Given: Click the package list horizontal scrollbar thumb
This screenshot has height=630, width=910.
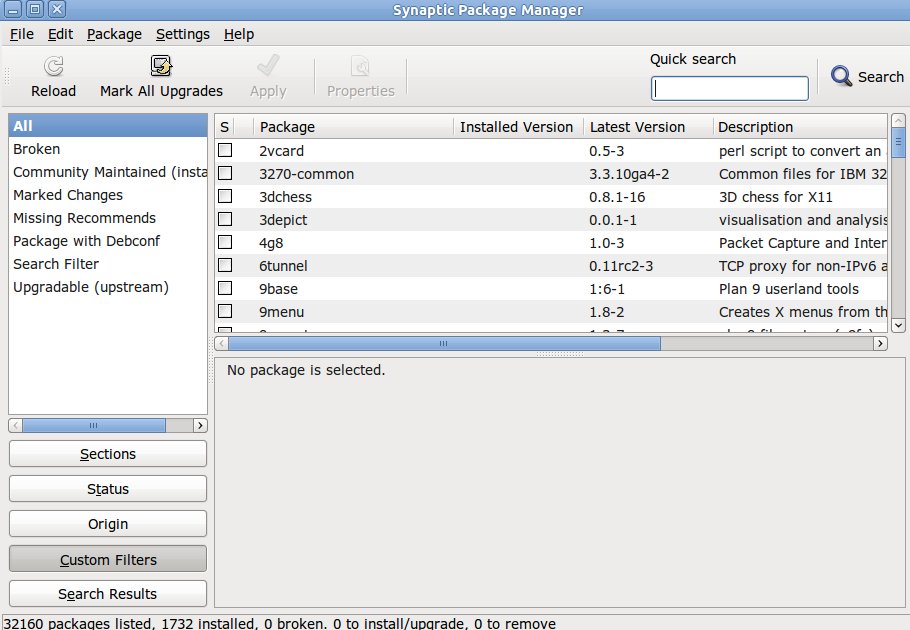Looking at the screenshot, I should pyautogui.click(x=444, y=343).
